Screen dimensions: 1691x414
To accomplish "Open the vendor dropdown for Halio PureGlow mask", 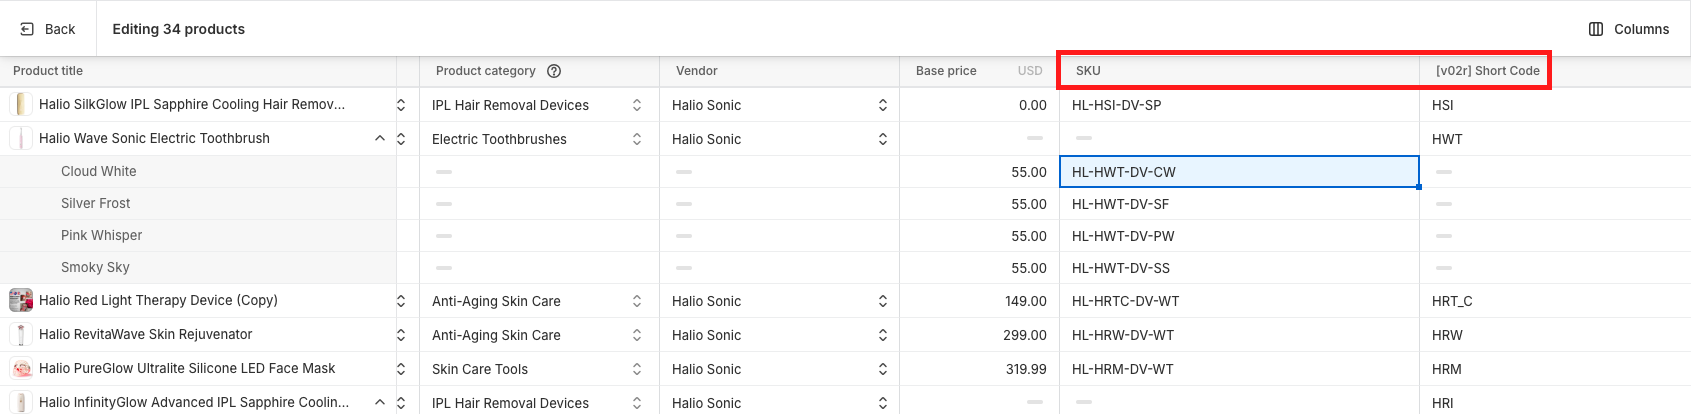I will 883,369.
